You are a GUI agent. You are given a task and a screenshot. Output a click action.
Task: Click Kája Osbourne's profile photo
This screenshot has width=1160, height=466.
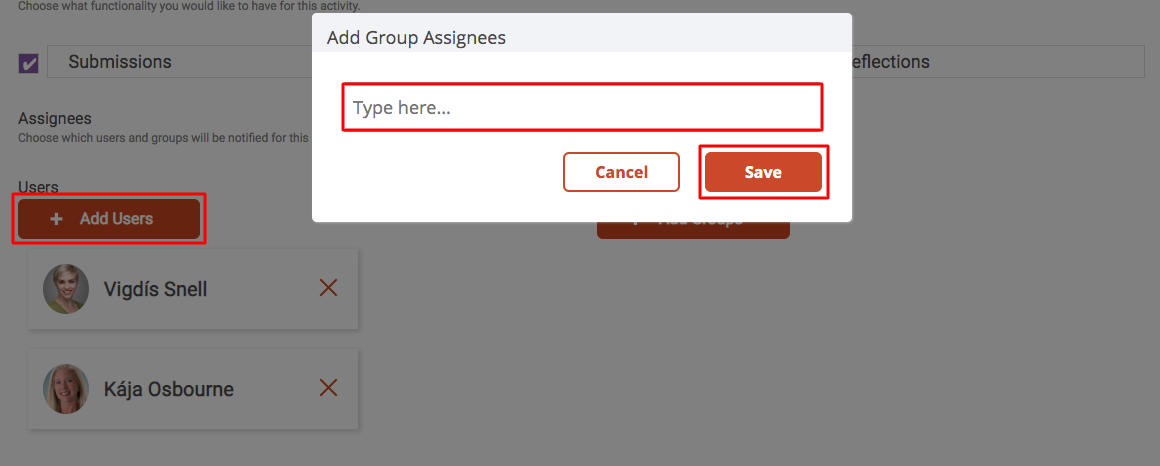[x=66, y=388]
